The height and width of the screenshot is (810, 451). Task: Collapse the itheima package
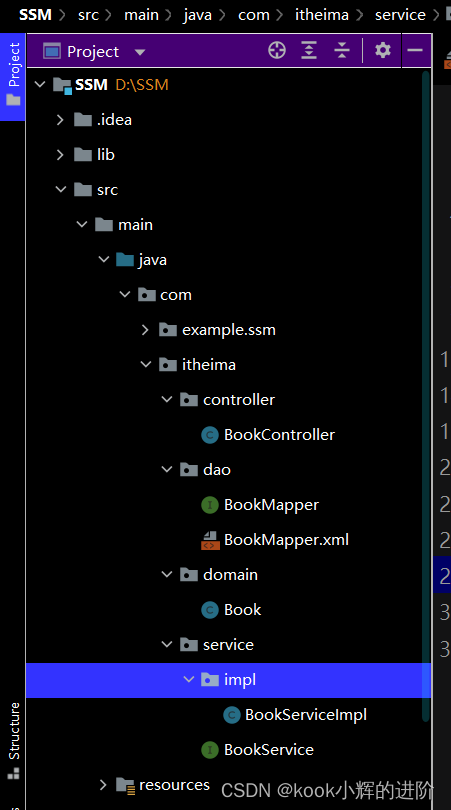tap(146, 365)
